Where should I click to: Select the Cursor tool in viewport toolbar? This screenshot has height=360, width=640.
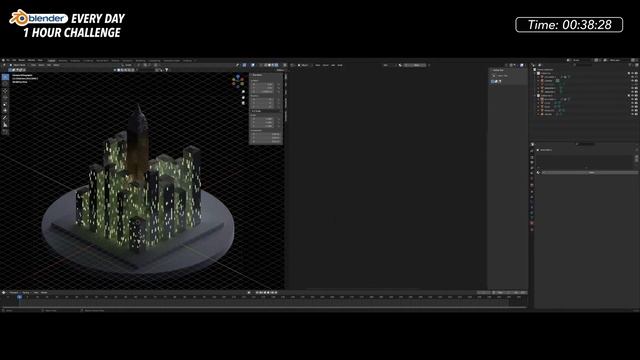(5, 84)
